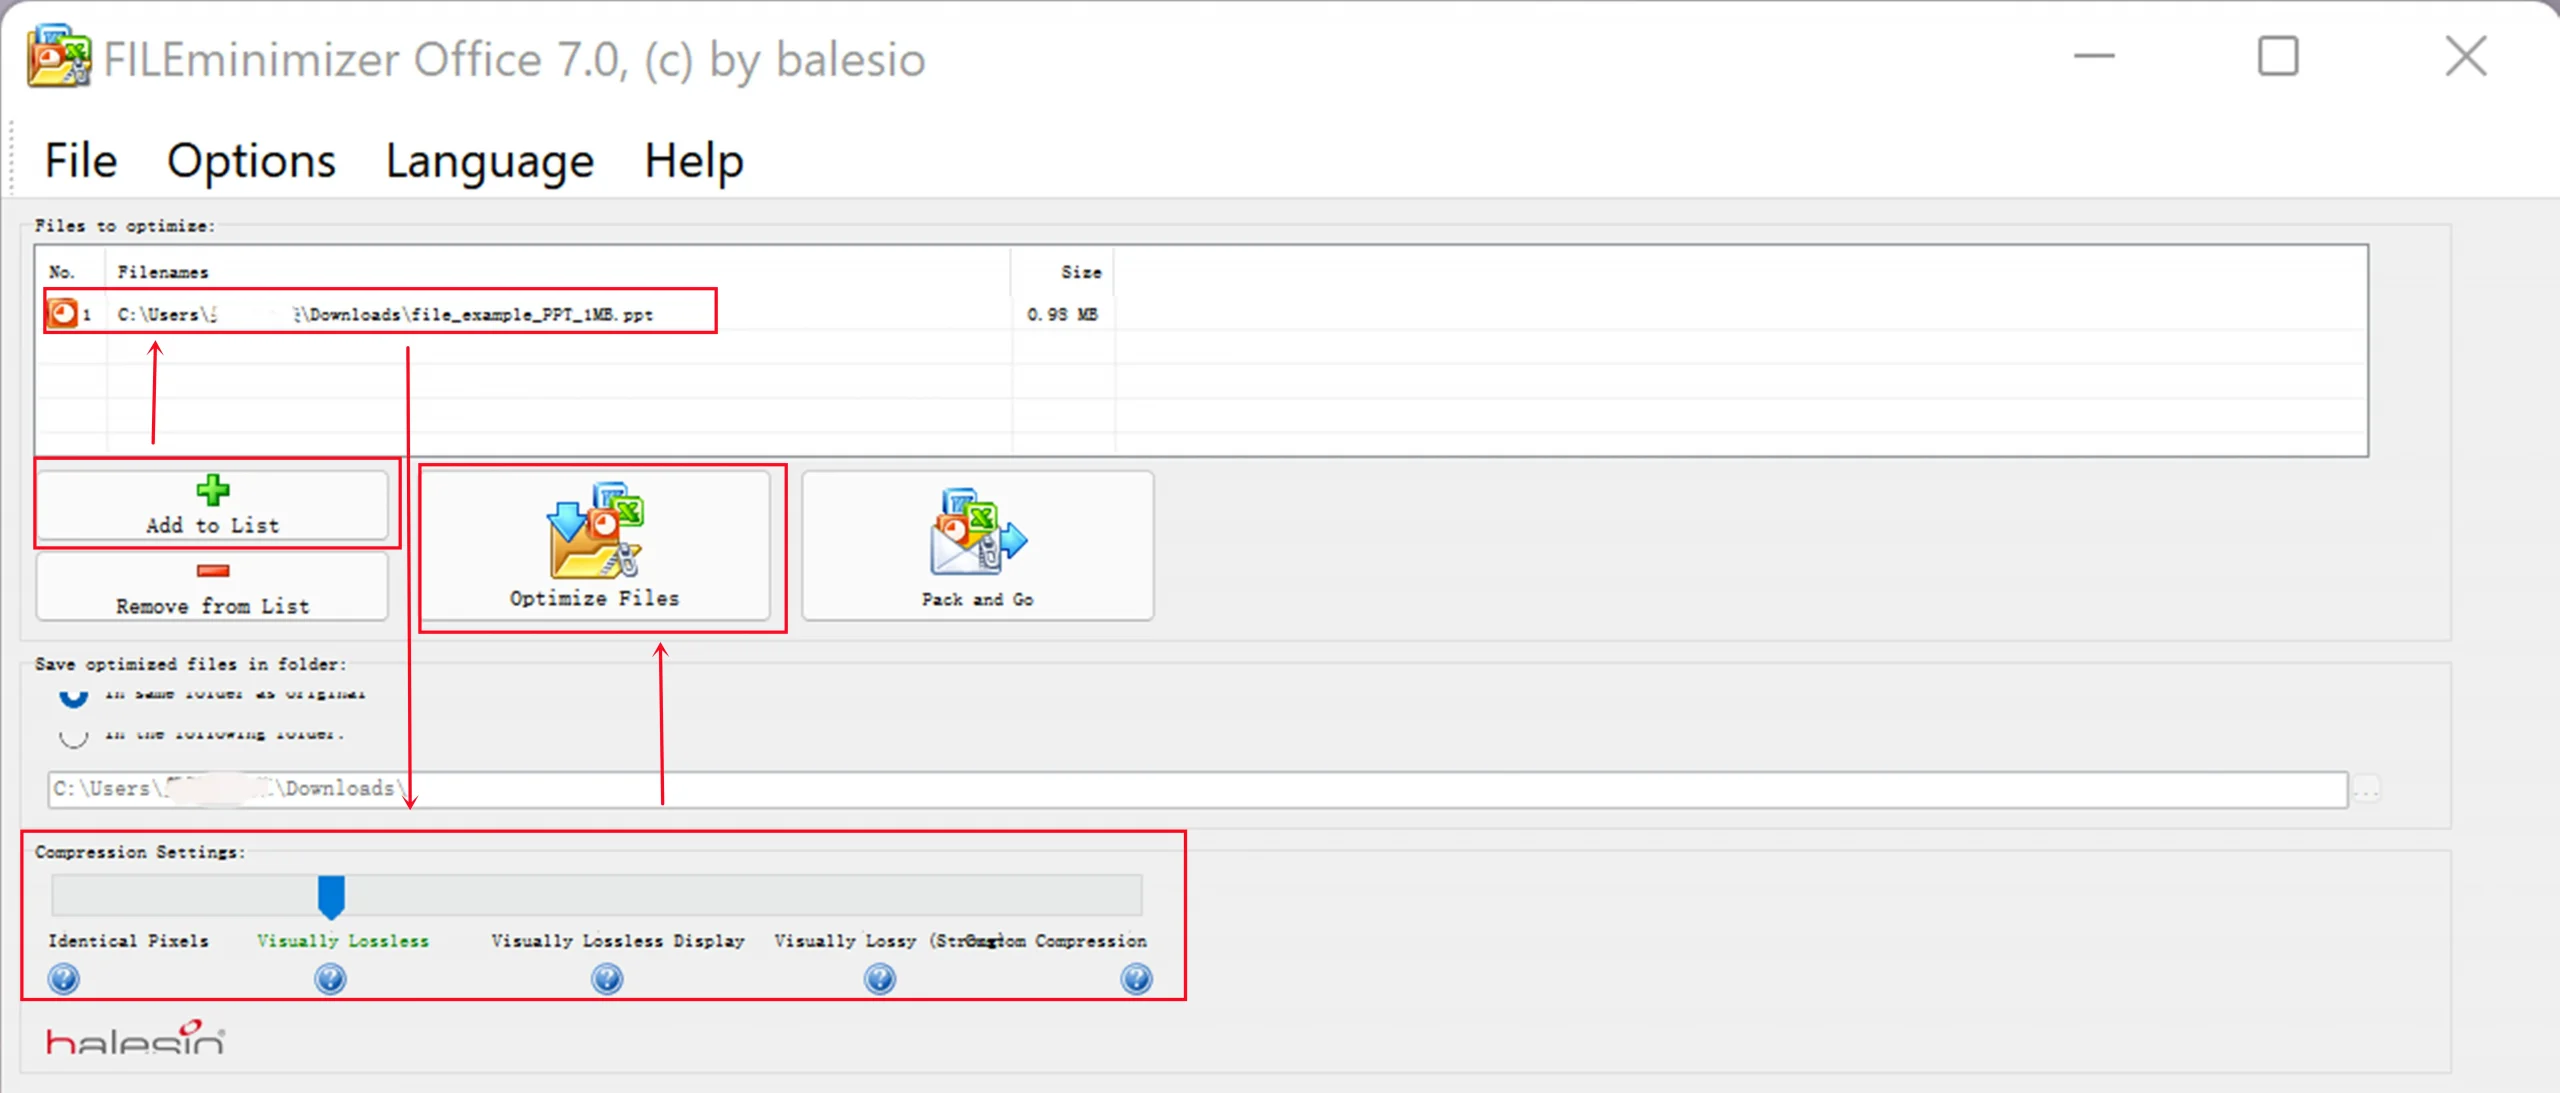Click the 0.98 MB size cell

(1062, 315)
